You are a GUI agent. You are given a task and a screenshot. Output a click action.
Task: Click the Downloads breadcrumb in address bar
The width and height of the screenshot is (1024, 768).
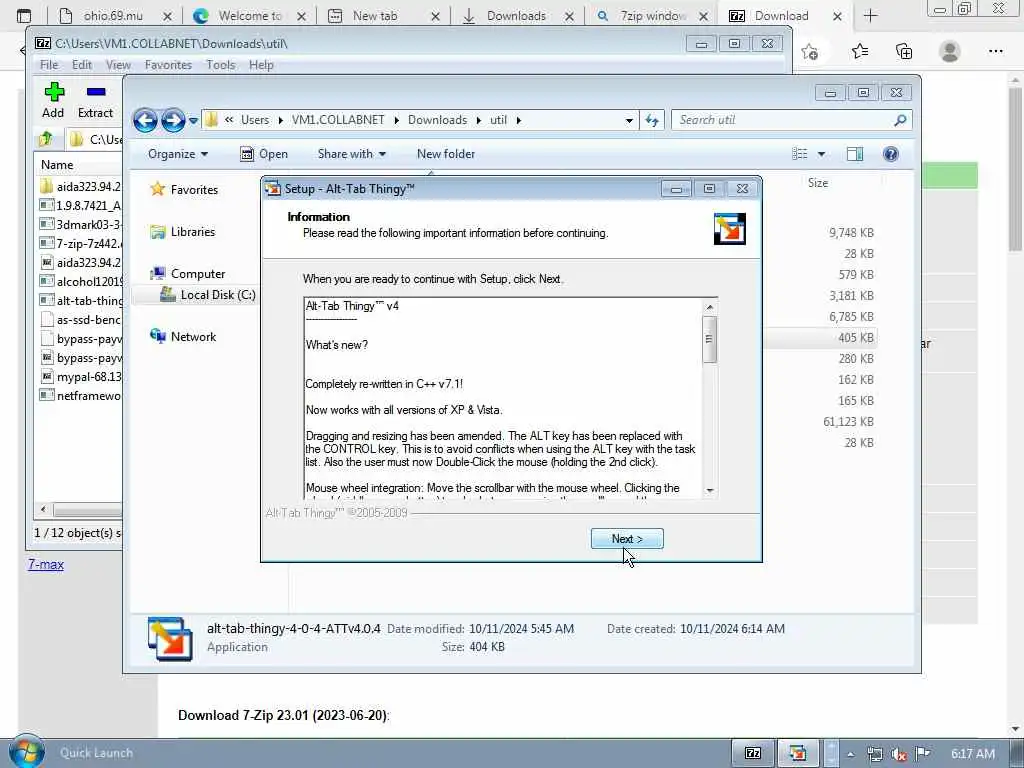pyautogui.click(x=437, y=120)
